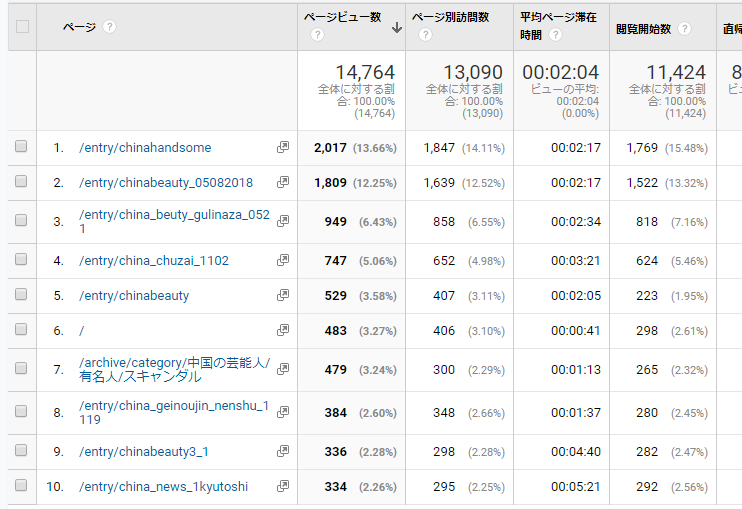Open /entry/chinahandsome page in new window icon
This screenshot has height=509, width=742.
pos(283,147)
